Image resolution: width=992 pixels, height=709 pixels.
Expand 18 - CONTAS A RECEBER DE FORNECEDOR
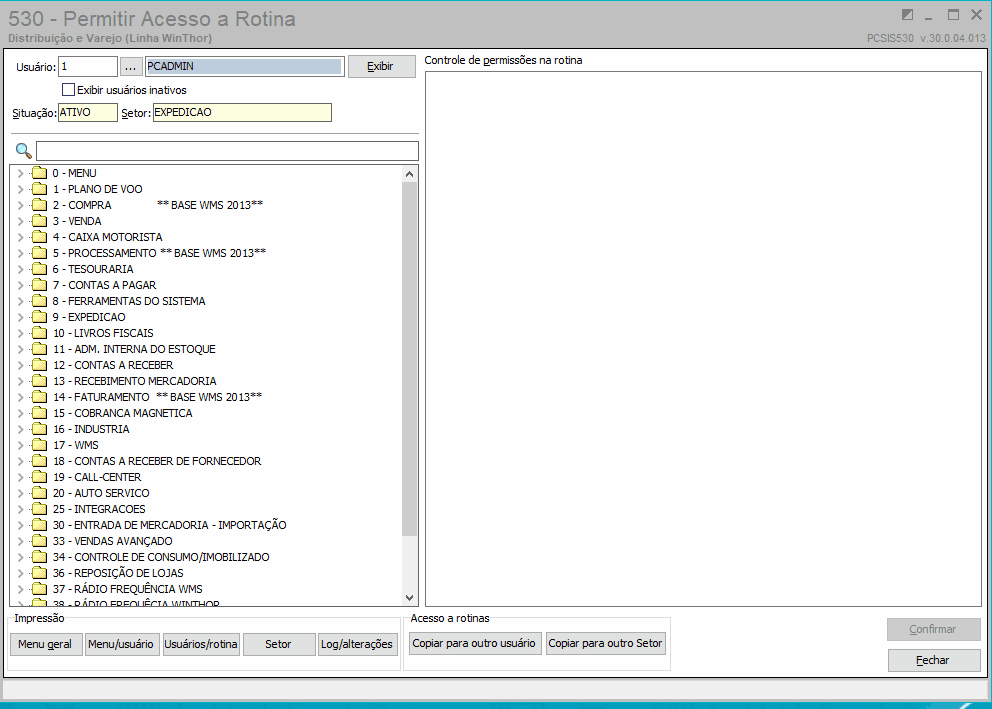click(20, 461)
